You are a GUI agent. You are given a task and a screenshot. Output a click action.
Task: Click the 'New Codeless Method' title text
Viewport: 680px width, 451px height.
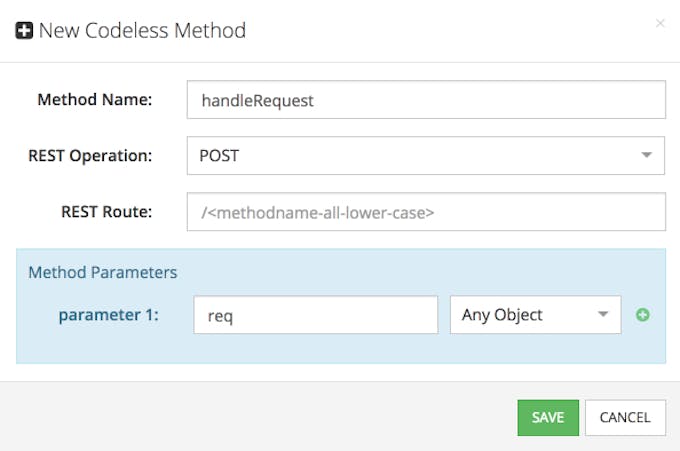(x=142, y=31)
